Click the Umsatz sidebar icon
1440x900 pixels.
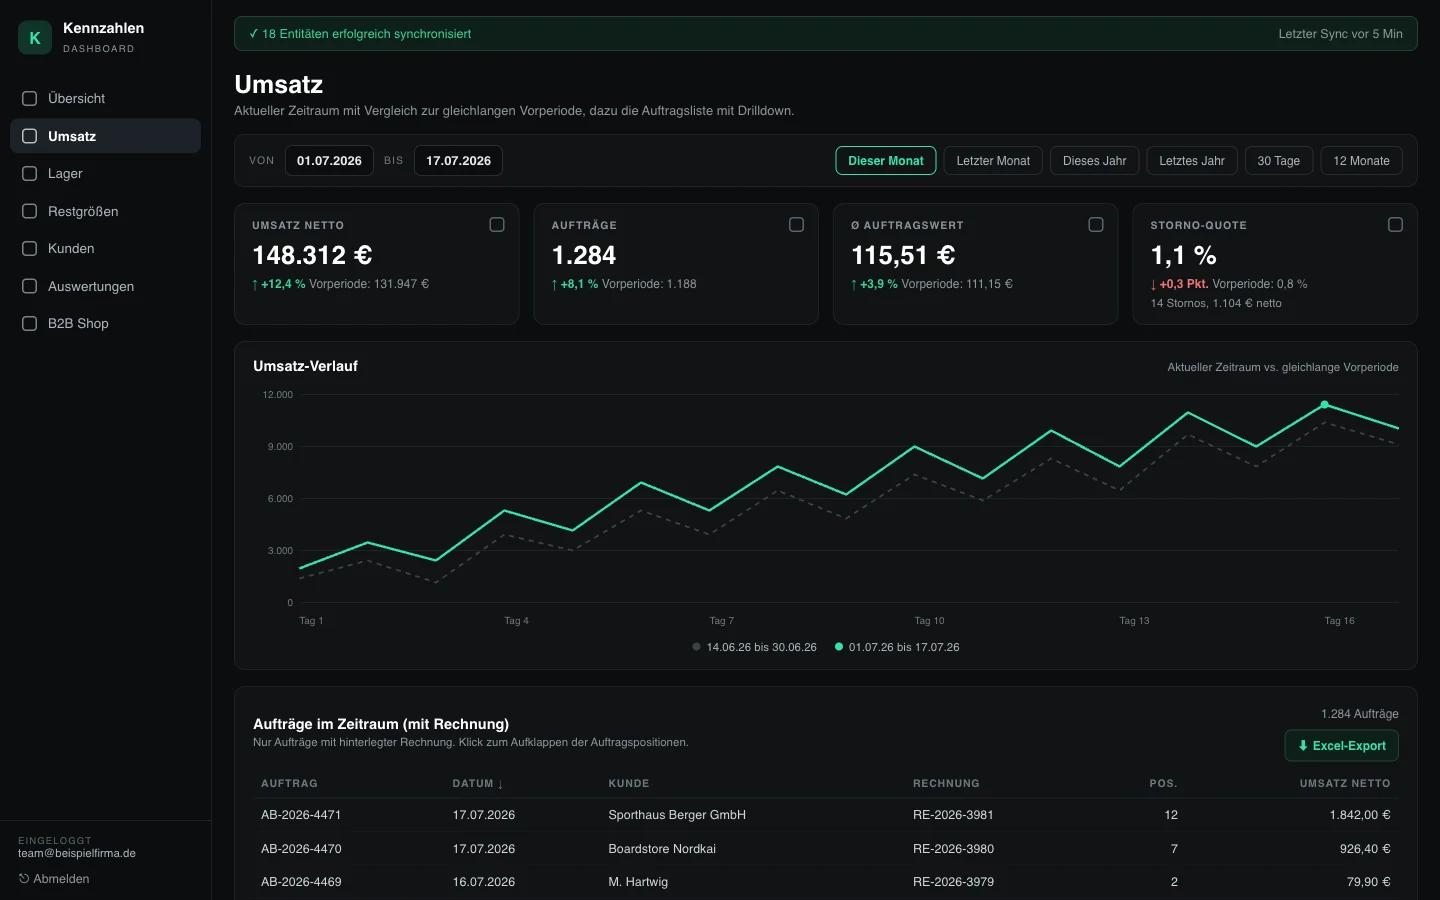pos(30,136)
